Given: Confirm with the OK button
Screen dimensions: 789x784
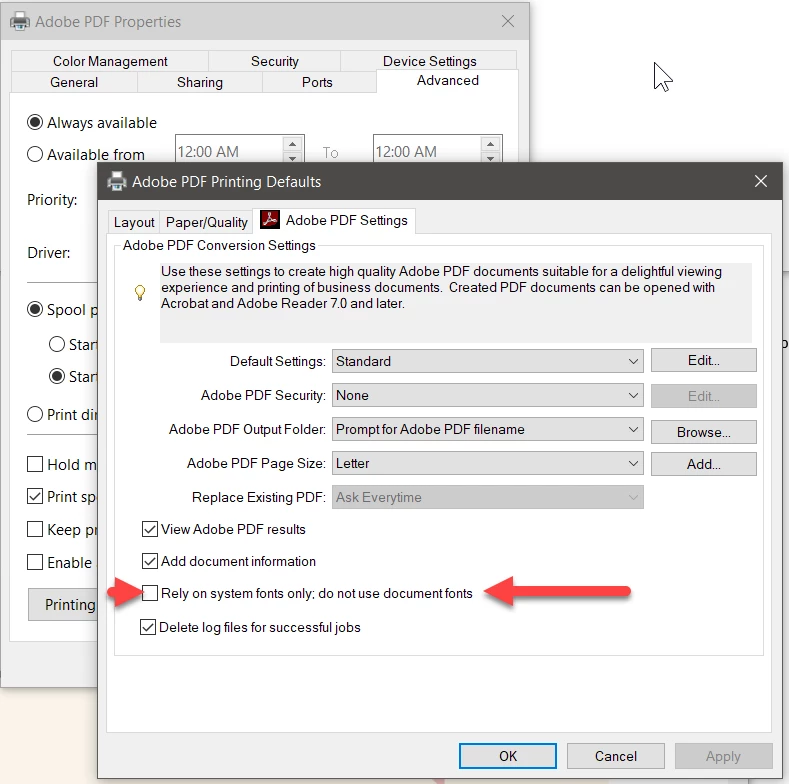Looking at the screenshot, I should [x=508, y=756].
